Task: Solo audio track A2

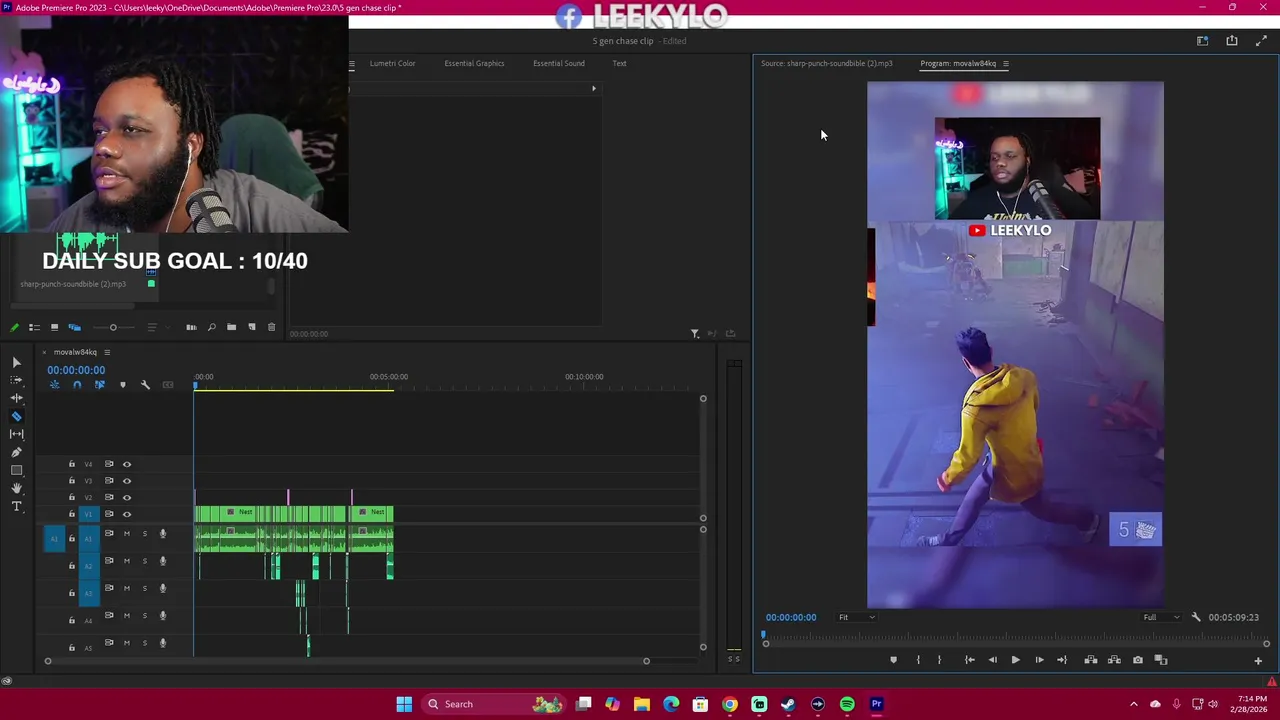Action: (x=144, y=561)
